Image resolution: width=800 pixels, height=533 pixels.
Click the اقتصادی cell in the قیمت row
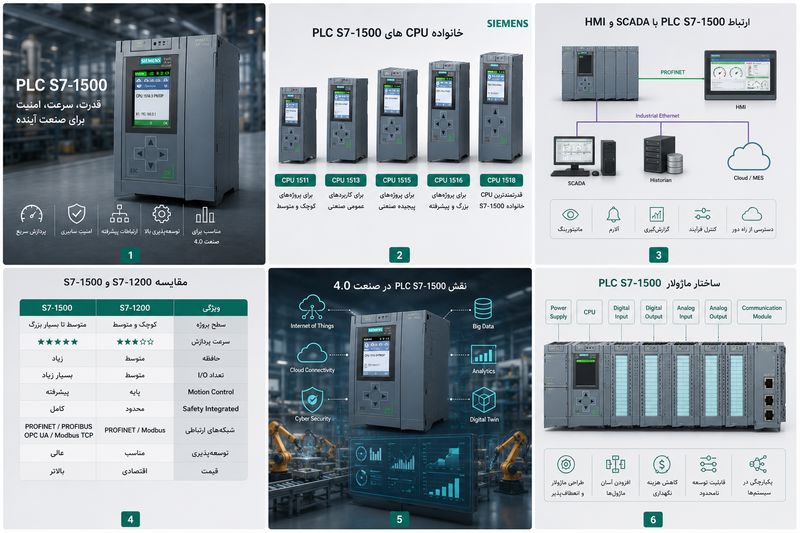pos(135,471)
